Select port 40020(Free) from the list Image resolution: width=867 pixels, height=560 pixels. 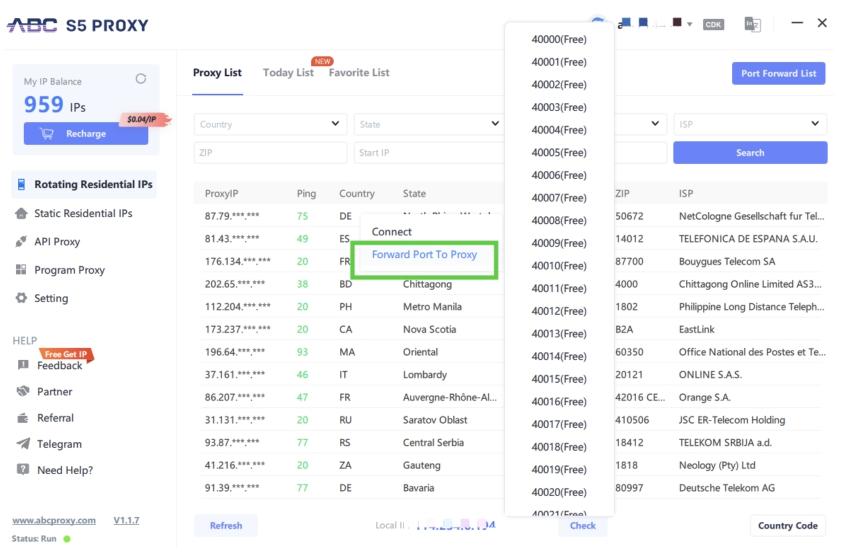pyautogui.click(x=559, y=492)
